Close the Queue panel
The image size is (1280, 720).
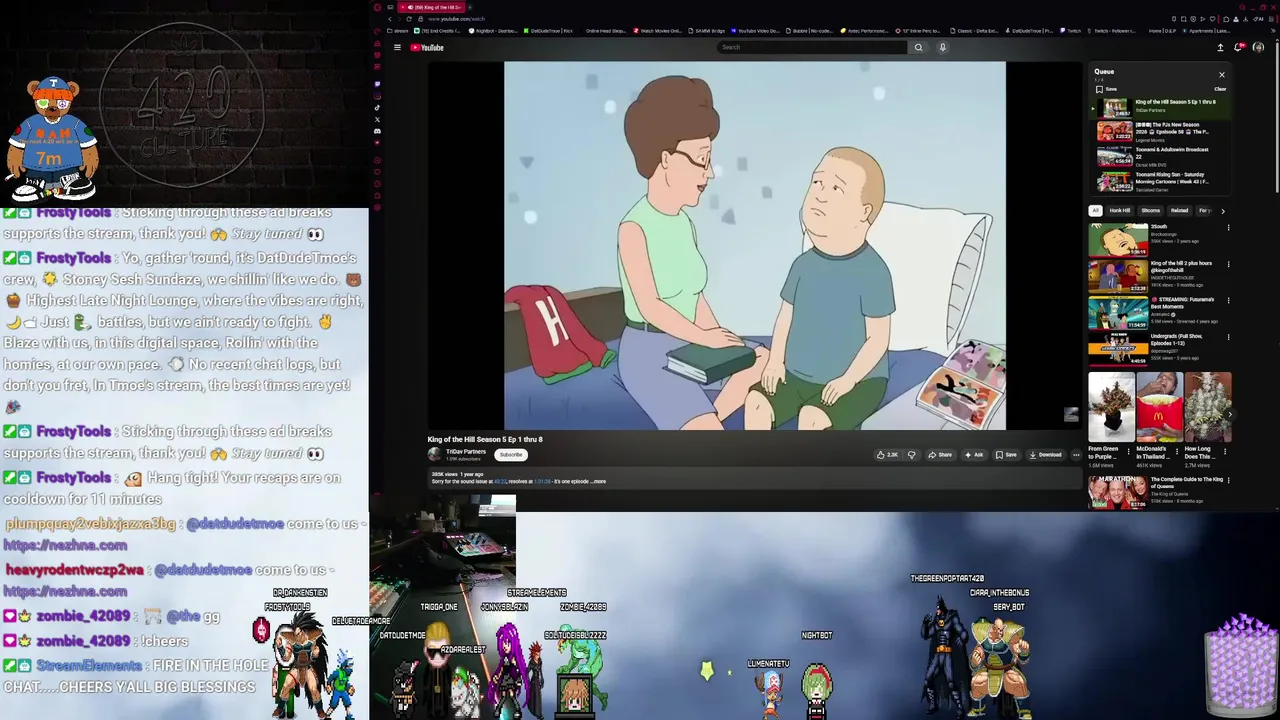click(x=1221, y=75)
